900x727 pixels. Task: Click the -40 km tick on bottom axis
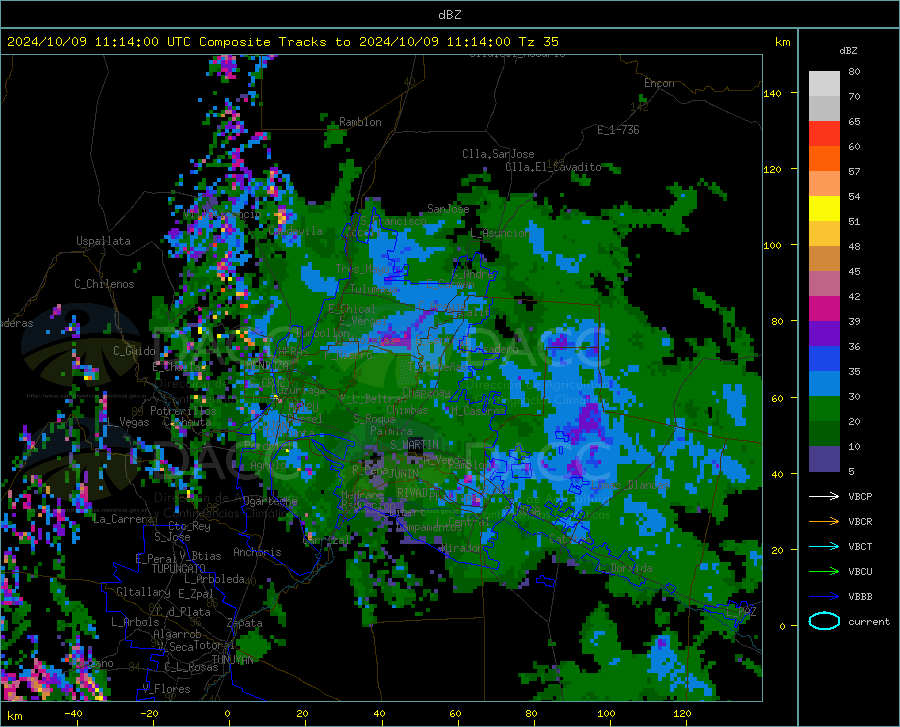pyautogui.click(x=73, y=713)
